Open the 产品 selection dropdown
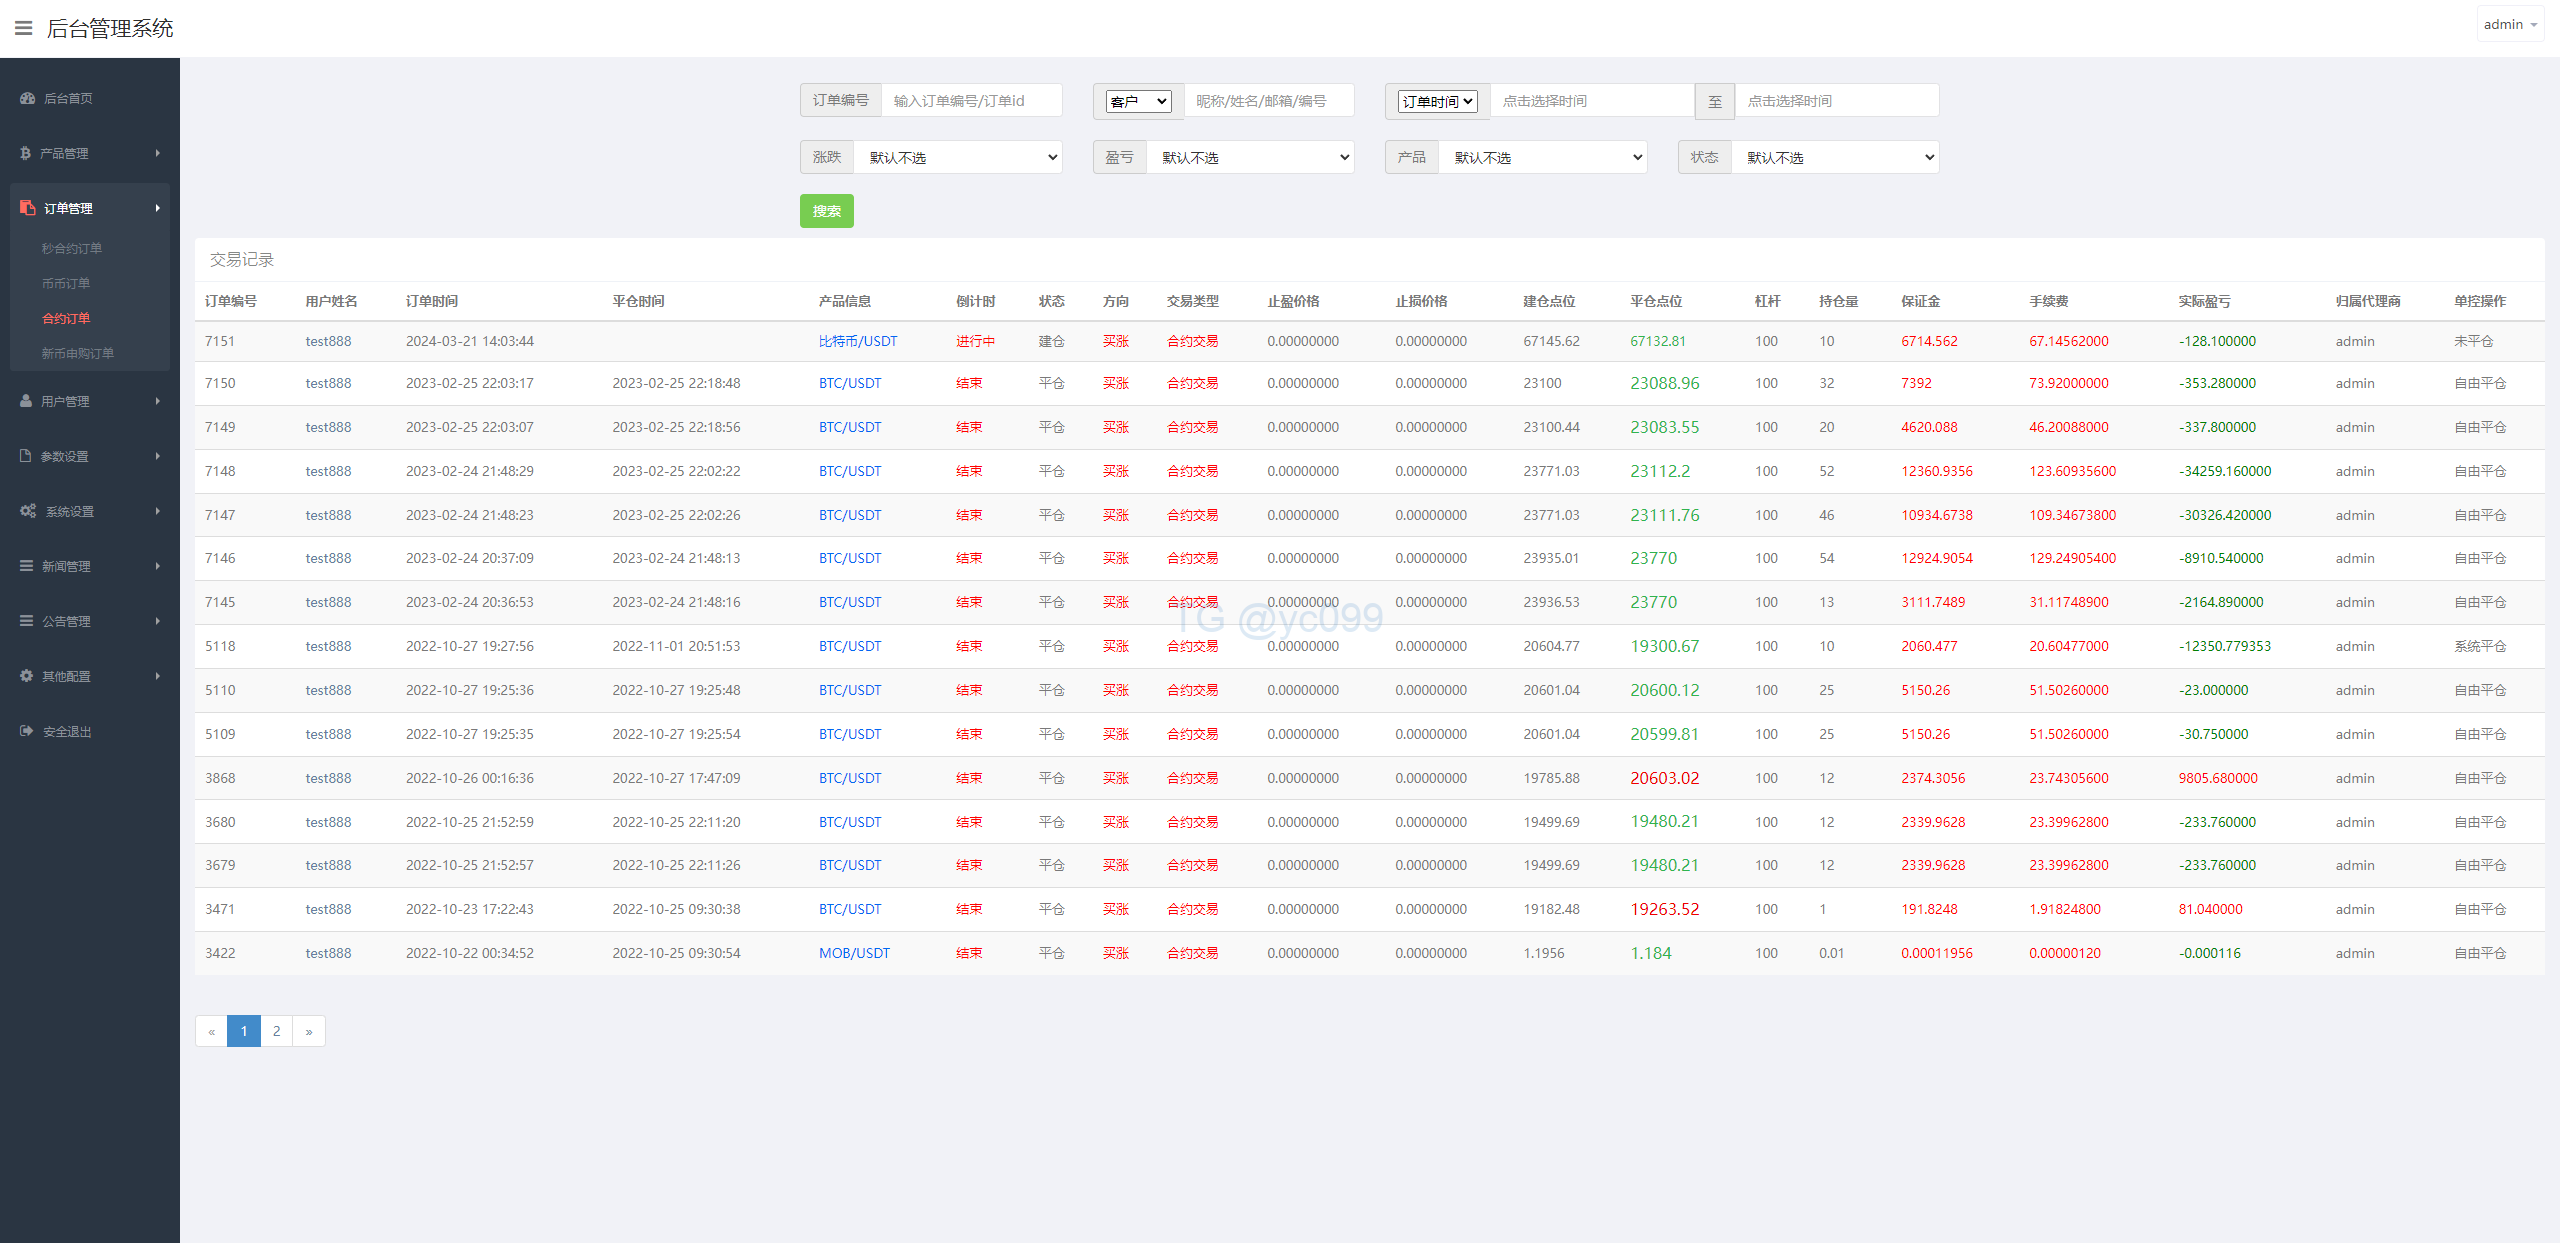Viewport: 2560px width, 1243px height. tap(1542, 158)
